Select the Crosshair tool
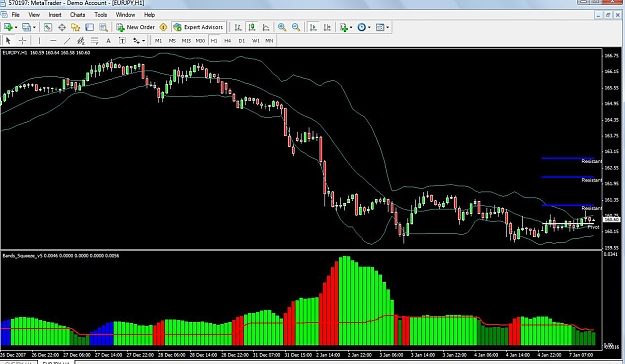Viewport: 625px width, 364px height. point(22,41)
